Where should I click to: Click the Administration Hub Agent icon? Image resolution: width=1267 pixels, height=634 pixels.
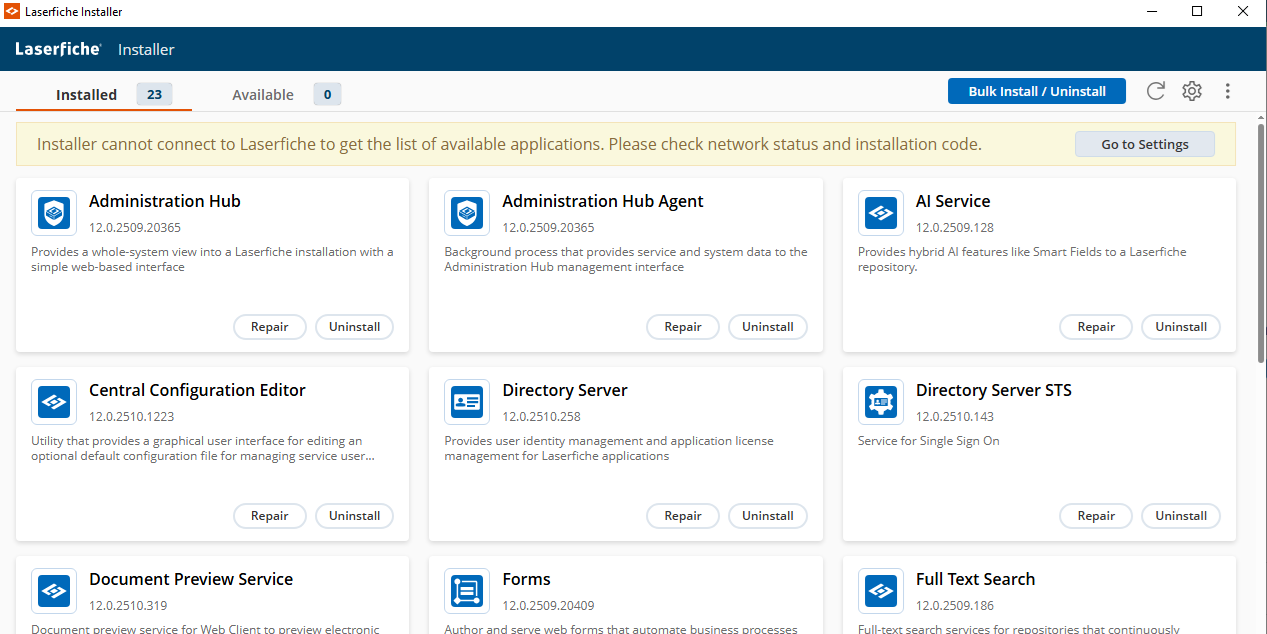tap(467, 213)
